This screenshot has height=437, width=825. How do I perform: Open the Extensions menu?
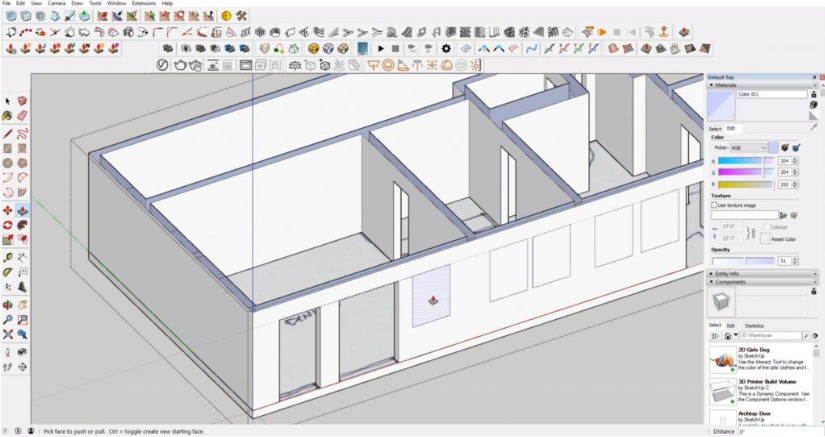tap(144, 3)
